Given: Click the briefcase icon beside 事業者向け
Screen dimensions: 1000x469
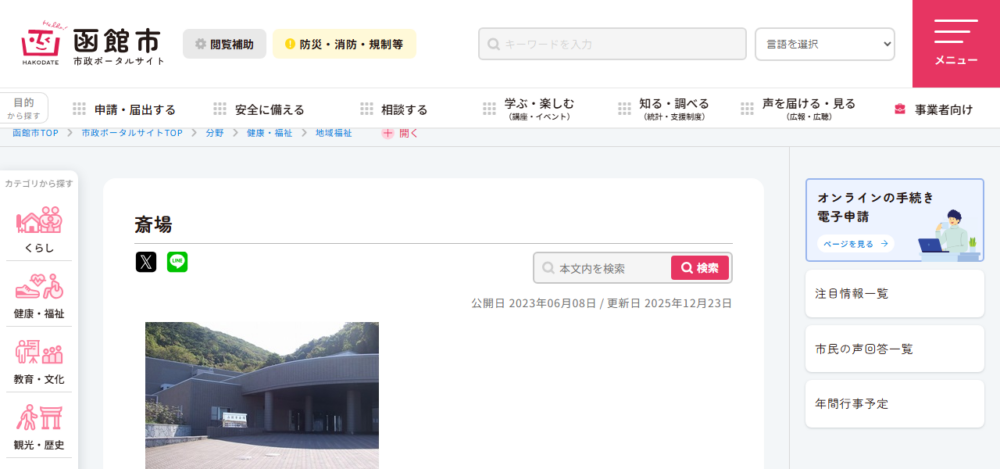Looking at the screenshot, I should 900,109.
